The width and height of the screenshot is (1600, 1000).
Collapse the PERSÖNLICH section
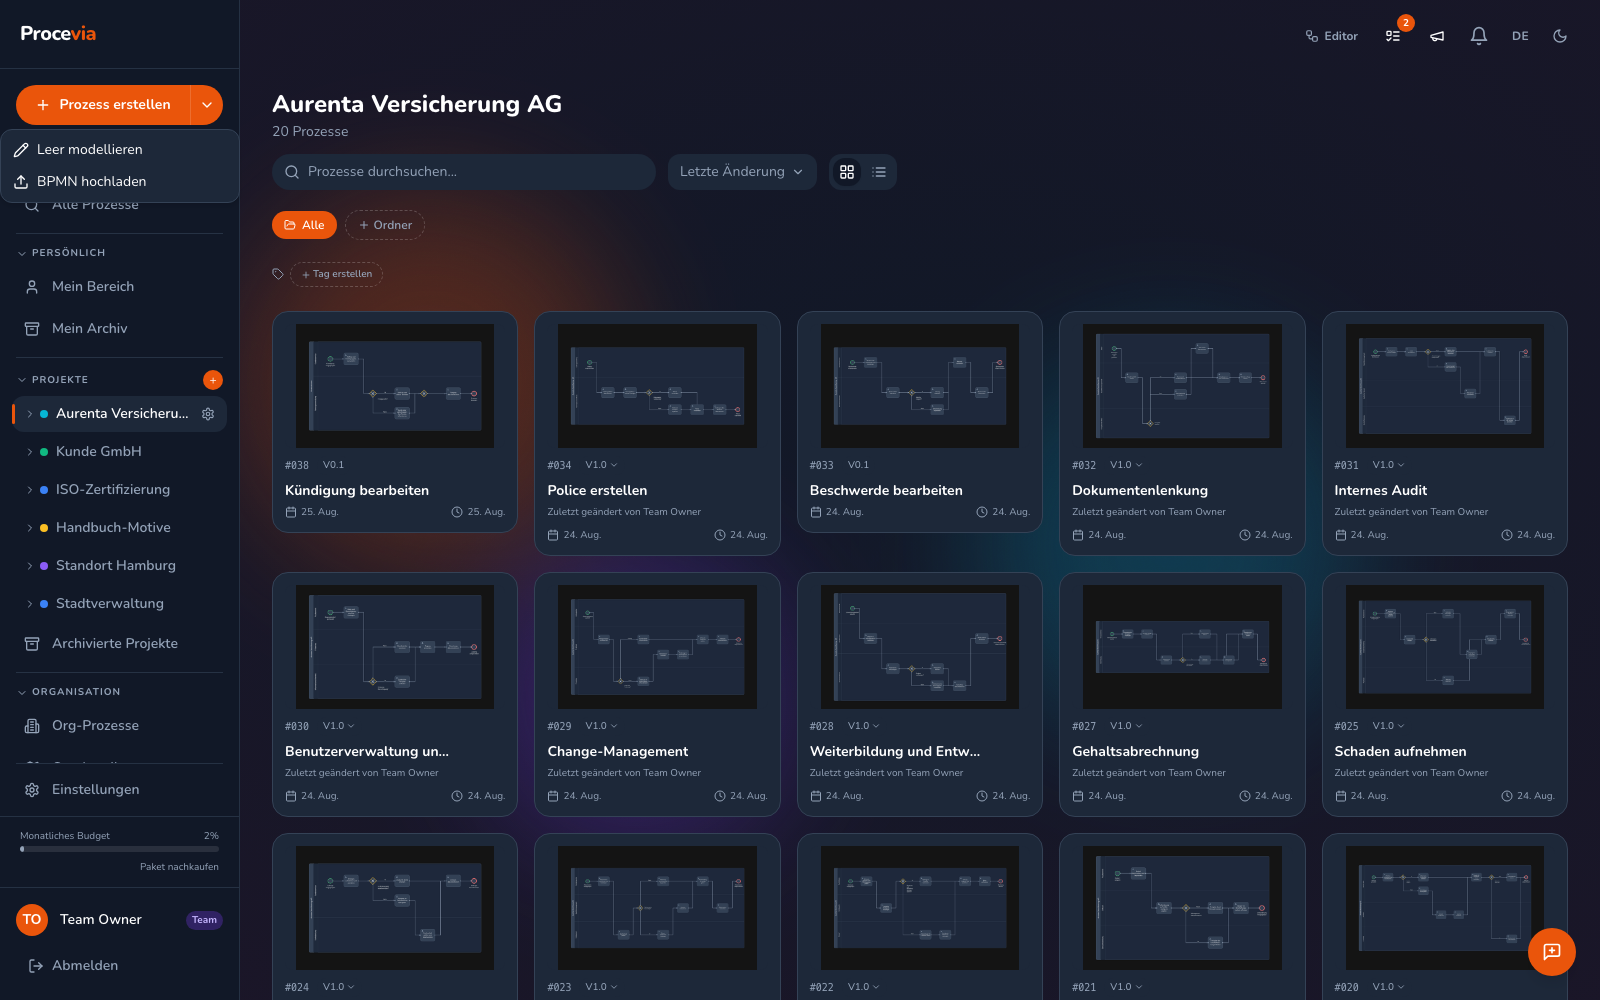pos(62,253)
